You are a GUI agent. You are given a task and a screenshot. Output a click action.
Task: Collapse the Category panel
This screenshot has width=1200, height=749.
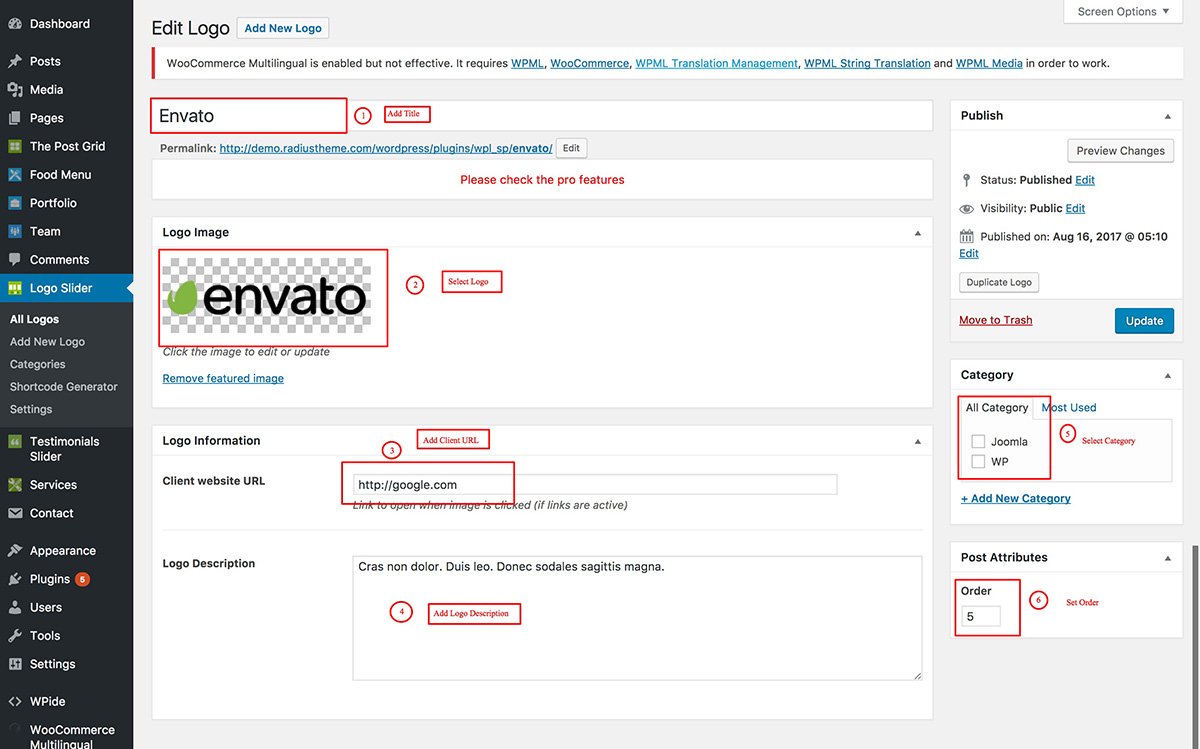(1167, 375)
